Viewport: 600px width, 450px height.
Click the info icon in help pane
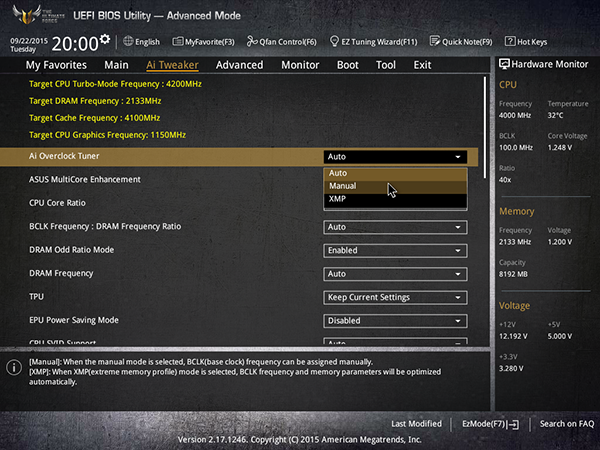pyautogui.click(x=14, y=367)
